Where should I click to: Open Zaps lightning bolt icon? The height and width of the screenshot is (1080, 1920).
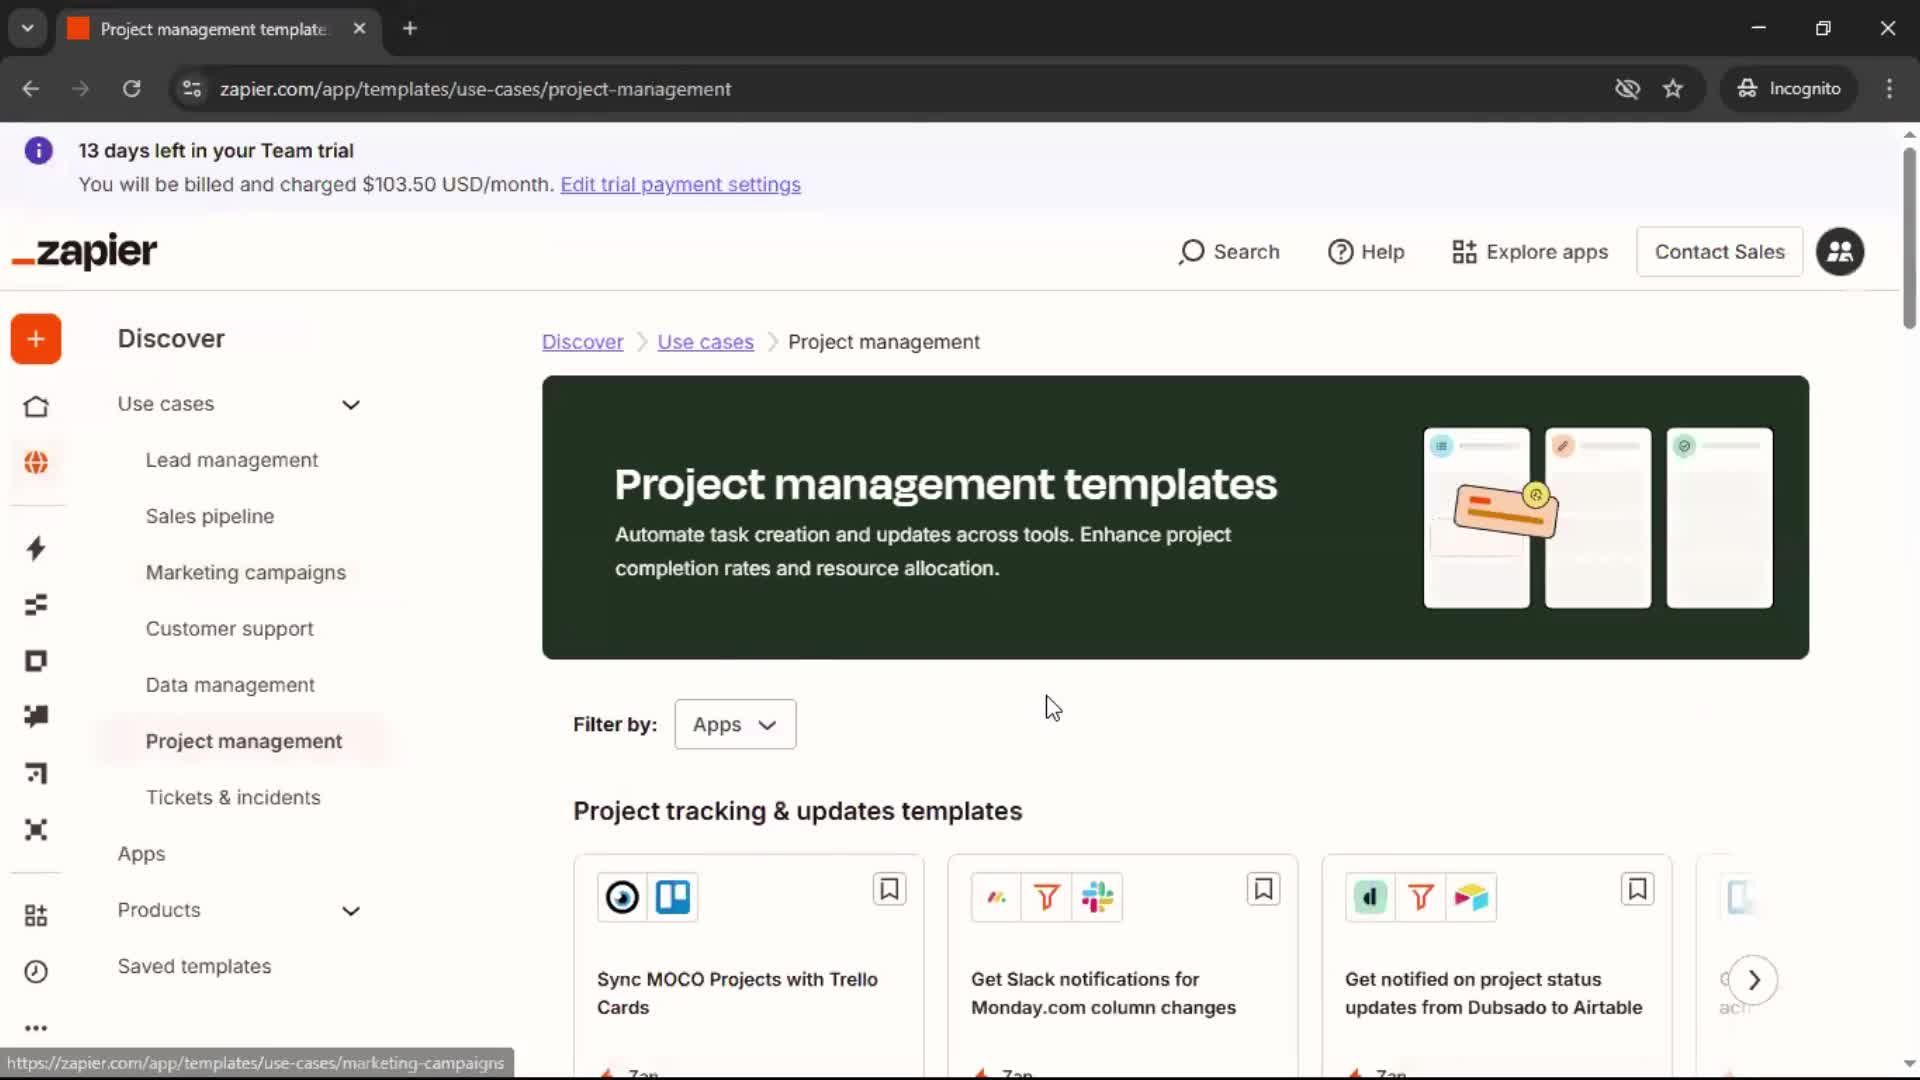tap(36, 548)
